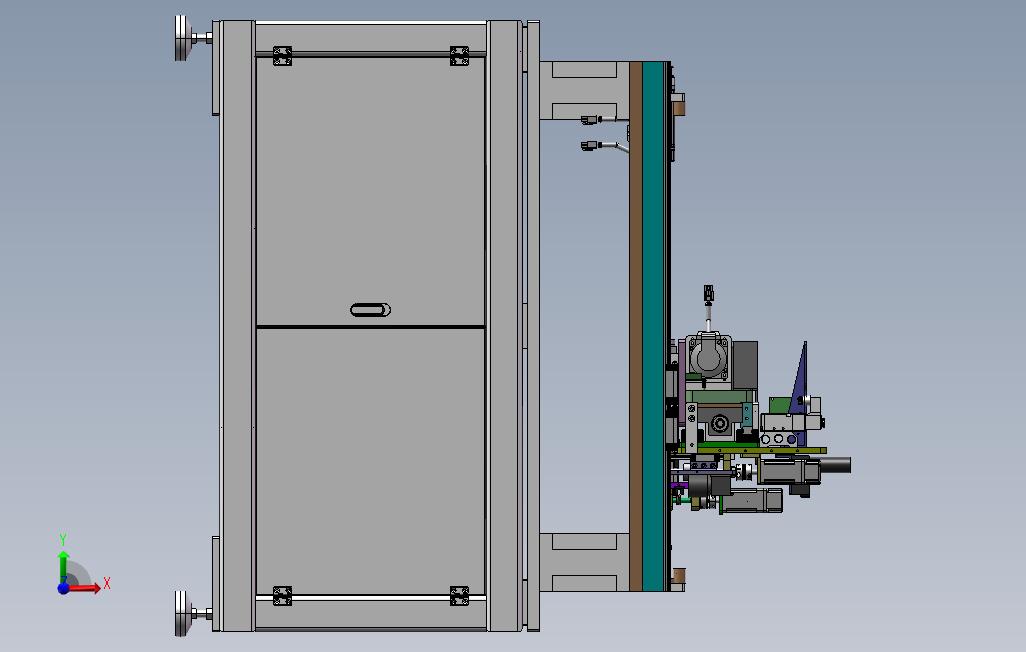Viewport: 1026px width, 652px height.
Task: Click the red X axis arrow of triad
Action: coord(87,588)
